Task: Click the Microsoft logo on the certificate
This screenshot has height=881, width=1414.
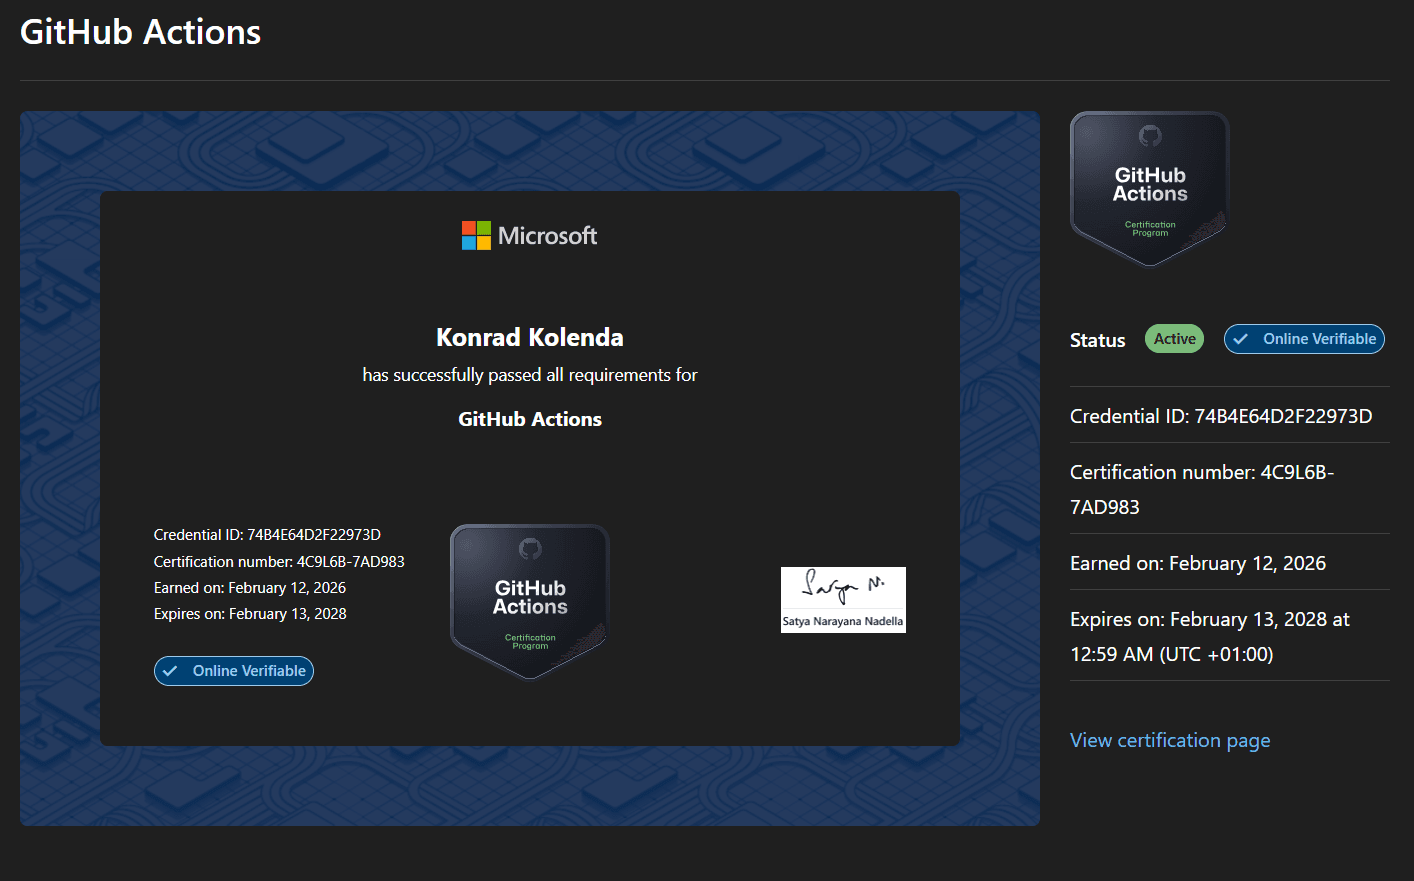Action: [x=529, y=236]
